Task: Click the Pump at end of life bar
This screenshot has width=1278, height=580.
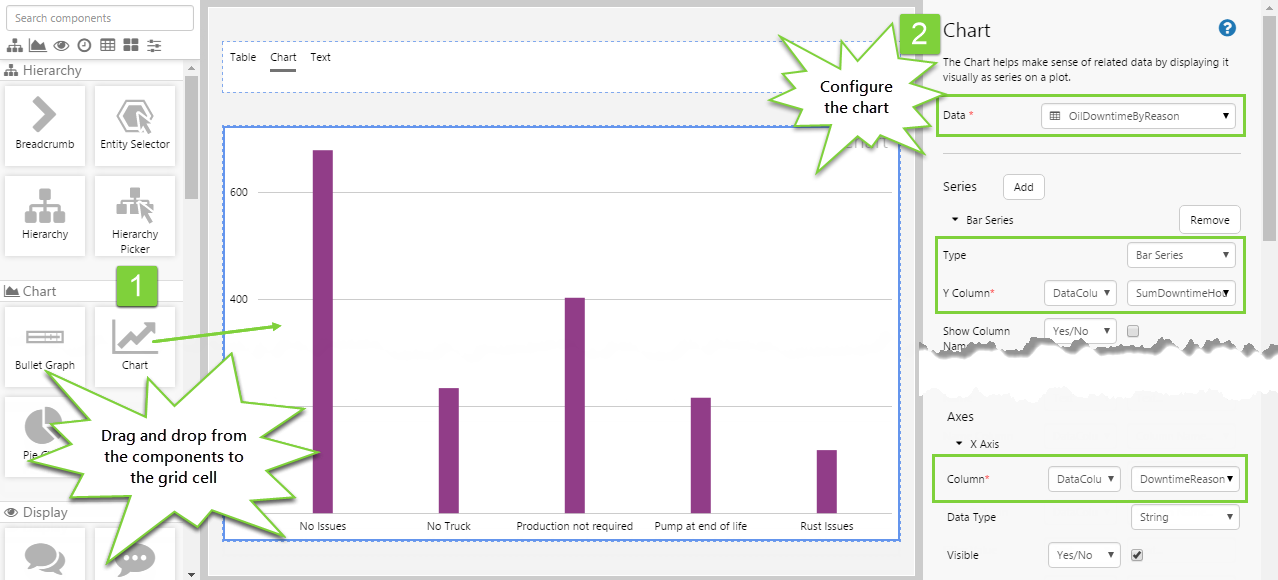Action: [701, 456]
